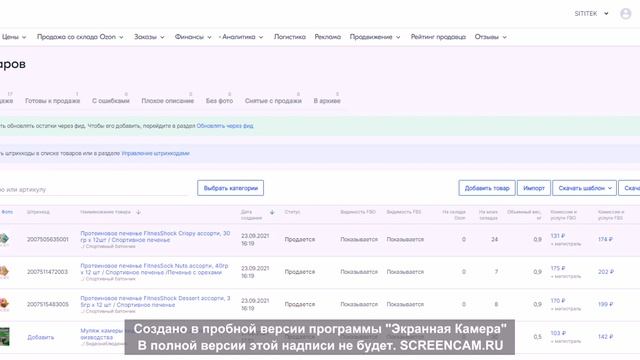Switch to Снятые с продажи tab

273,100
